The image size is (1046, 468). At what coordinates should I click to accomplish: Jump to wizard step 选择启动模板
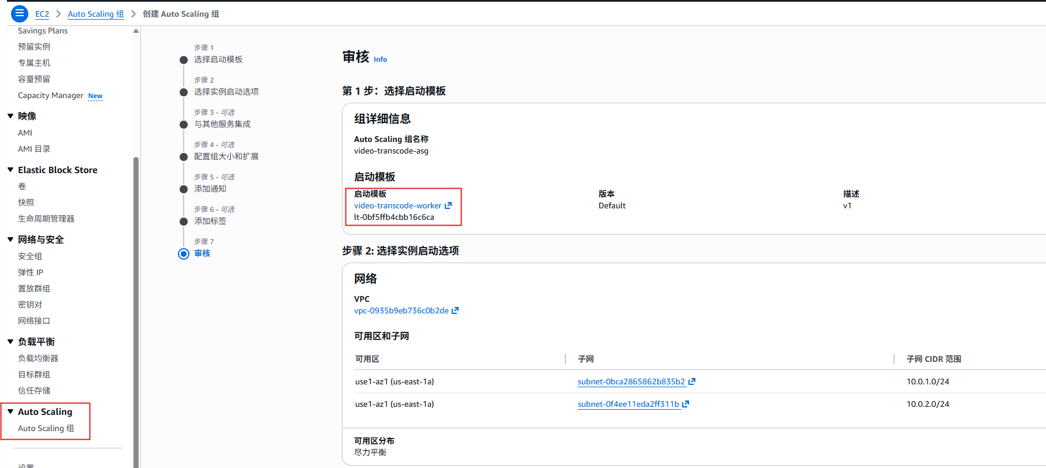pyautogui.click(x=218, y=59)
